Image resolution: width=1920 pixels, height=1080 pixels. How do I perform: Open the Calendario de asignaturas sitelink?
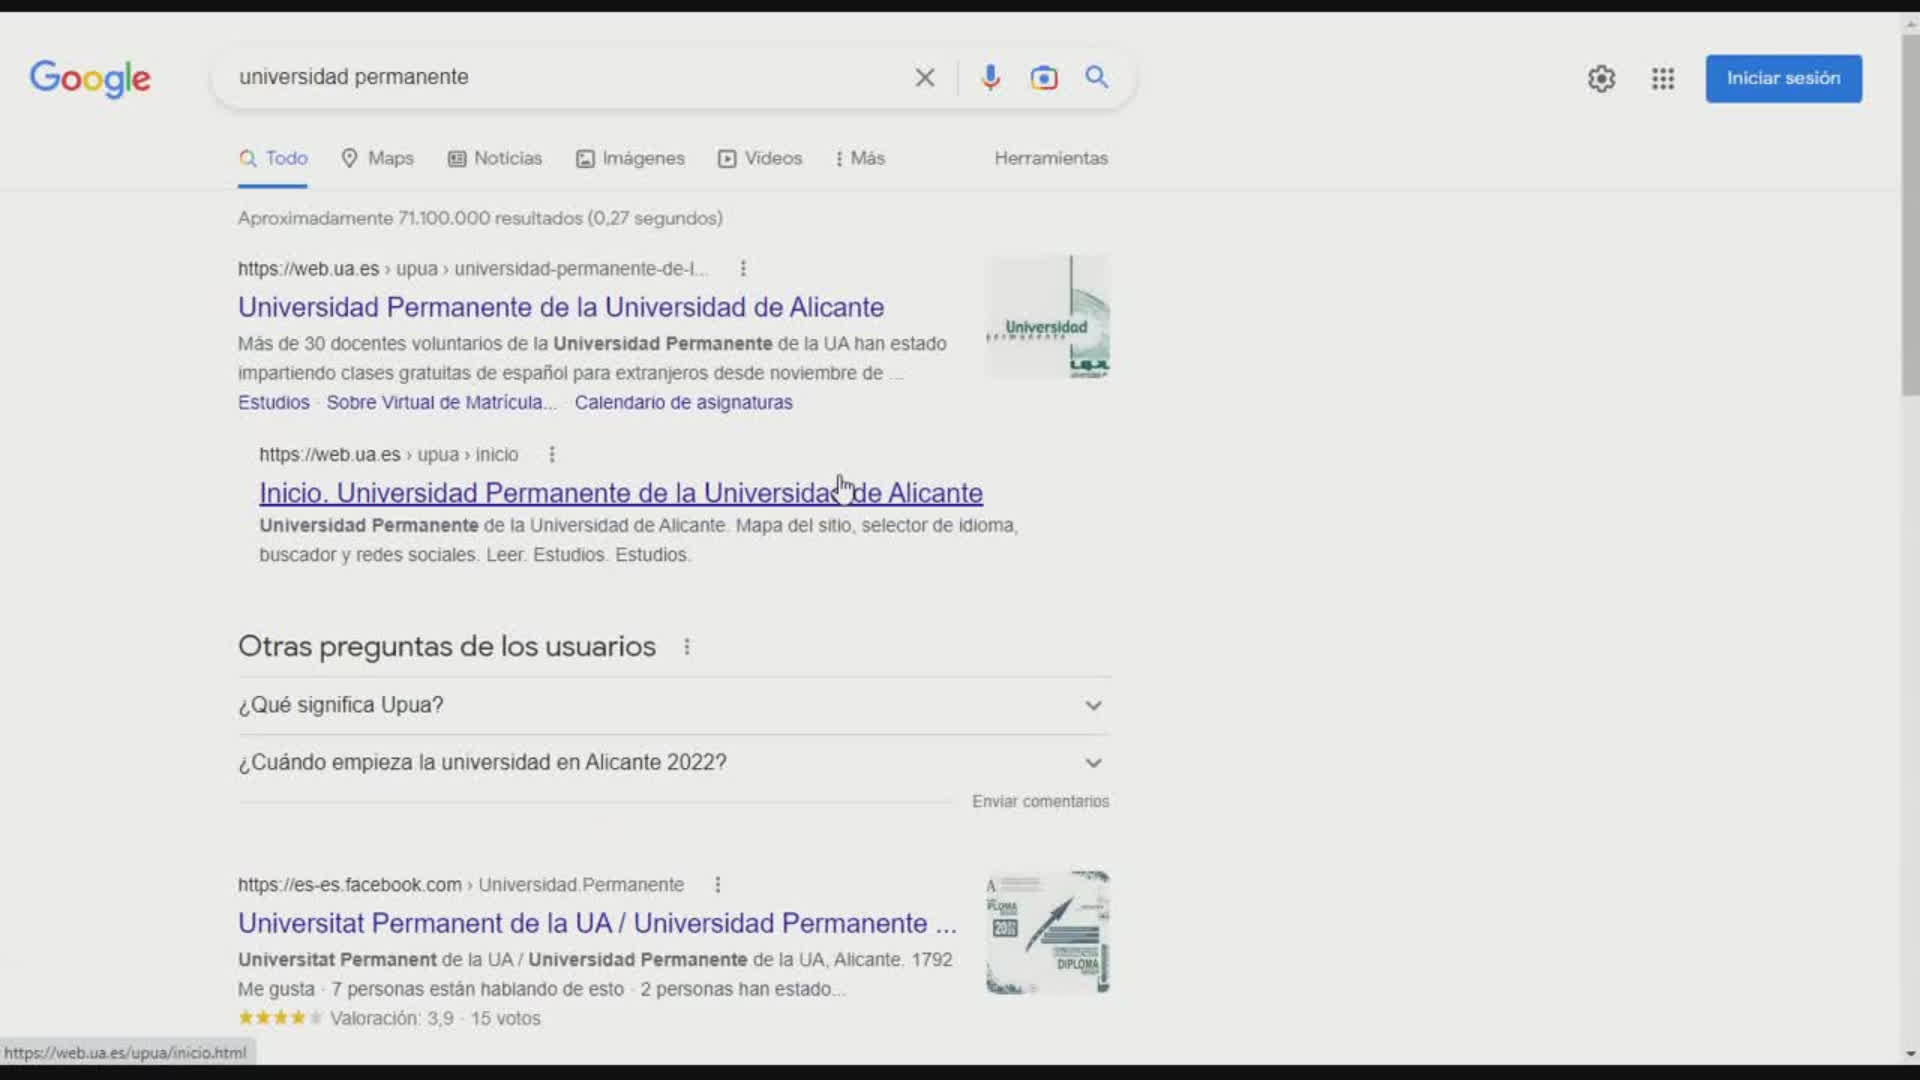(683, 402)
